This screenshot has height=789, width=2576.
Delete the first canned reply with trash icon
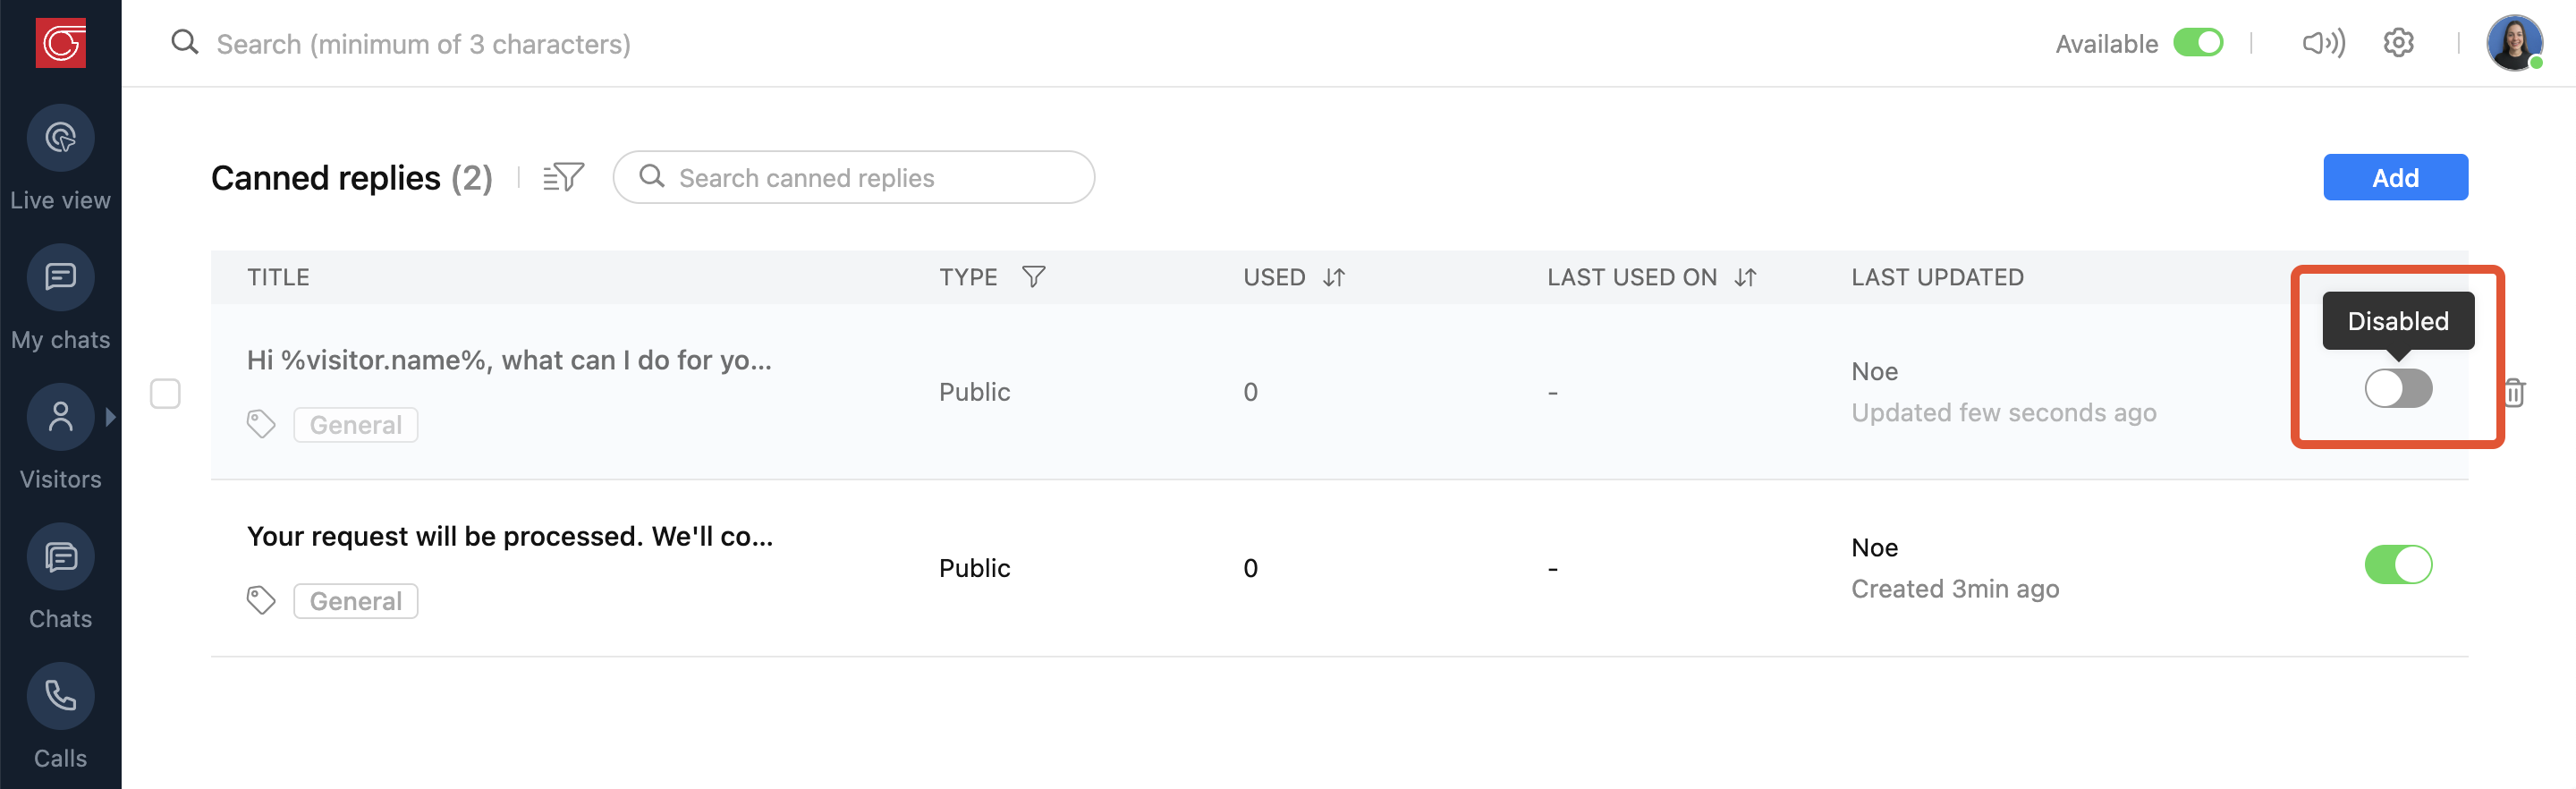point(2513,392)
